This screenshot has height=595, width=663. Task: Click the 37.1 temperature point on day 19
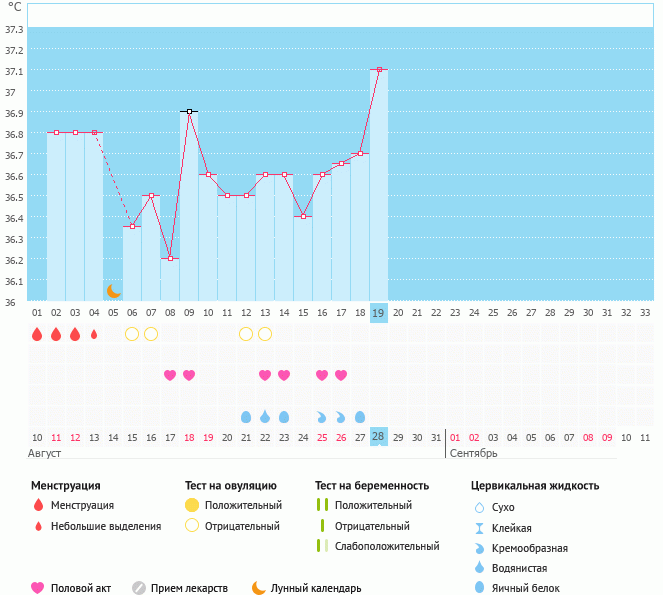(x=379, y=70)
